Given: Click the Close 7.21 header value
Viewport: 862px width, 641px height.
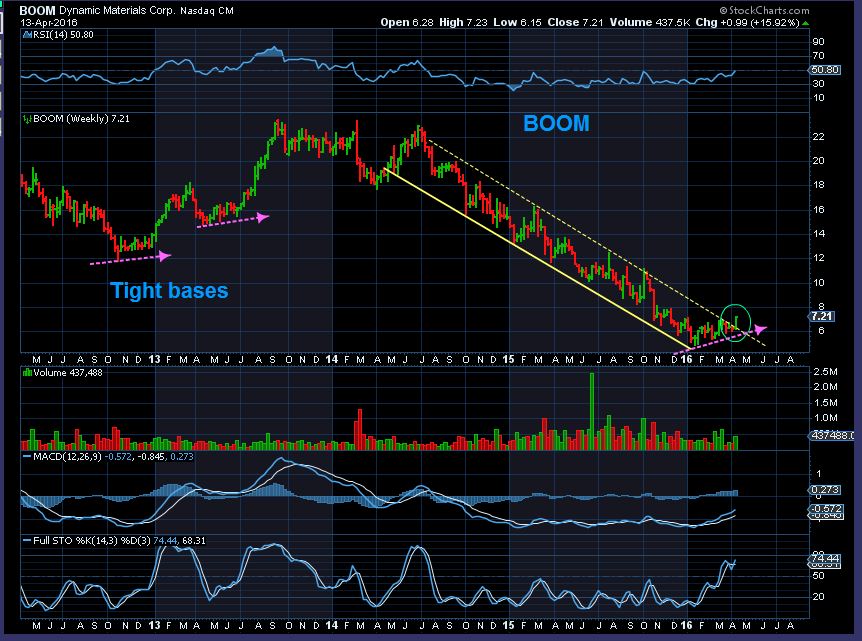Looking at the screenshot, I should coord(575,23).
